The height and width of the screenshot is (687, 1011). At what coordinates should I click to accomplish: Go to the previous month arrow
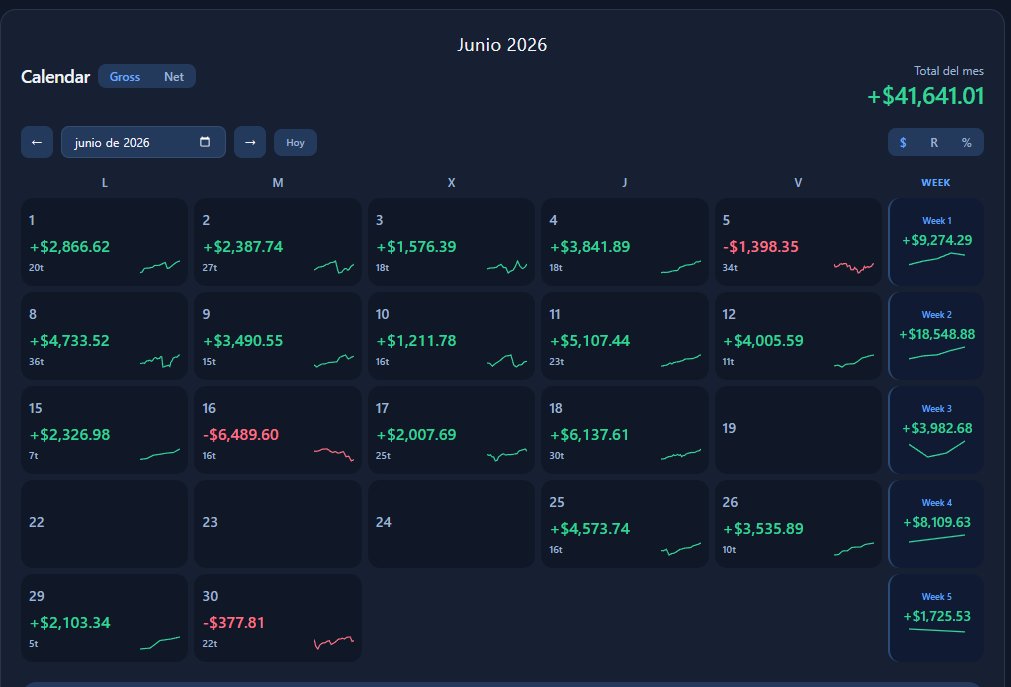[x=37, y=142]
